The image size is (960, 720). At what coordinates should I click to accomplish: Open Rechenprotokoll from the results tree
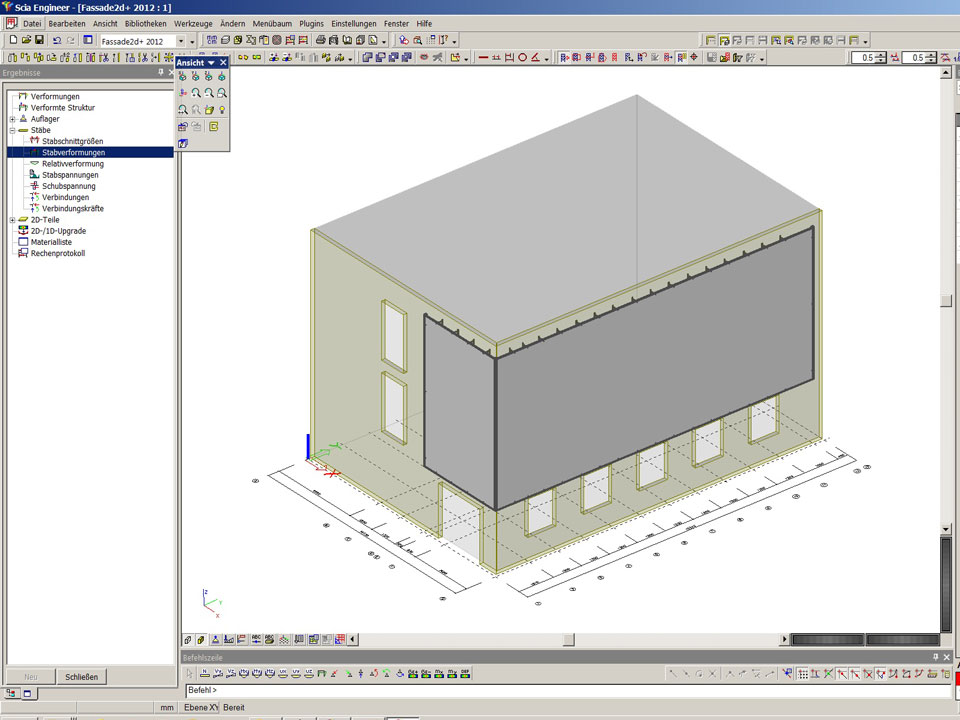[x=58, y=253]
